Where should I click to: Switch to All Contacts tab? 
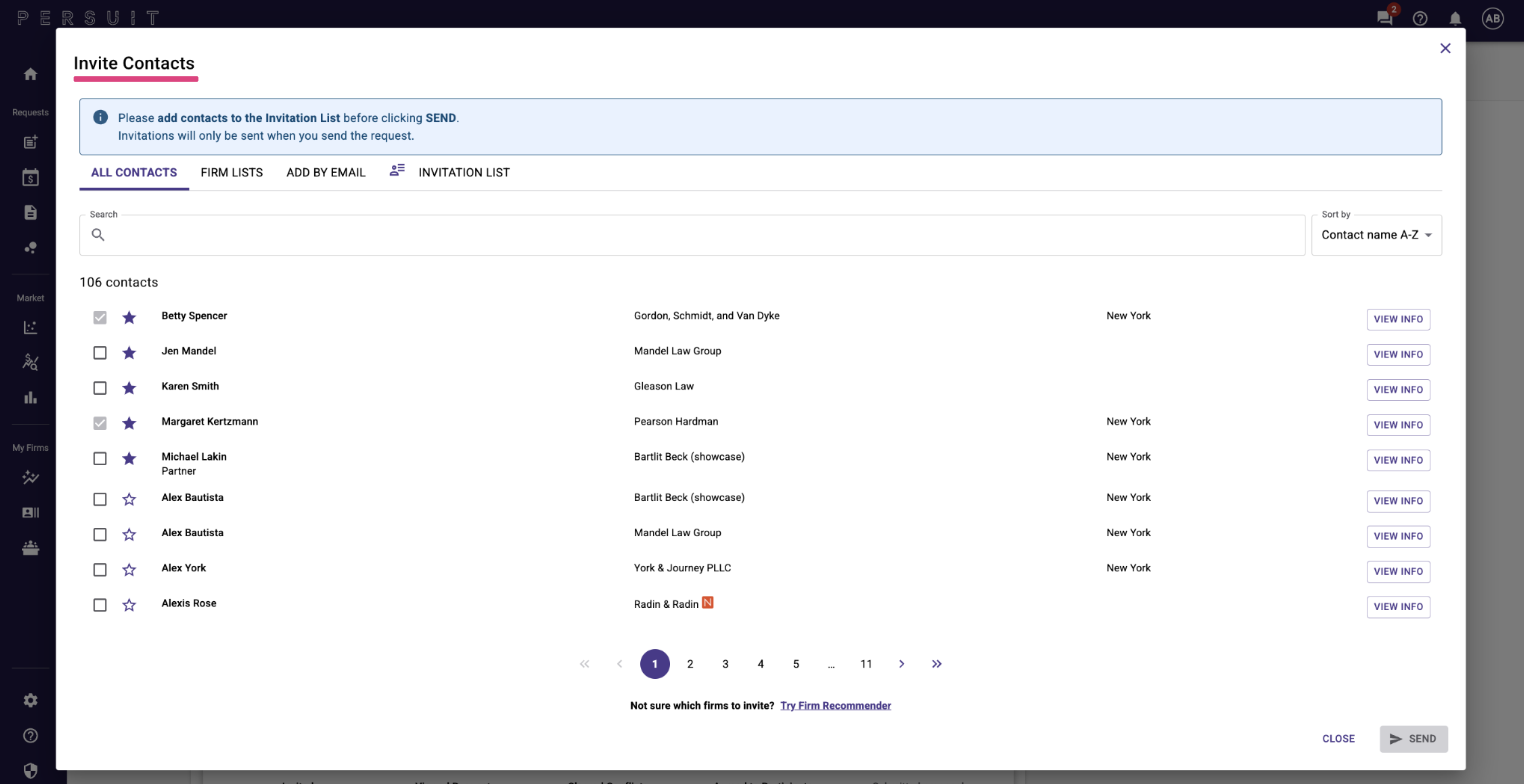point(134,172)
